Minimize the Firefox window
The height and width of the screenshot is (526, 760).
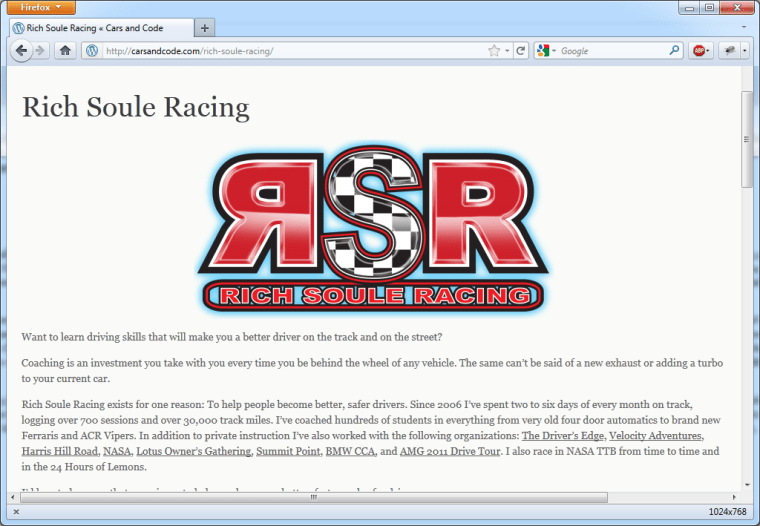689,8
